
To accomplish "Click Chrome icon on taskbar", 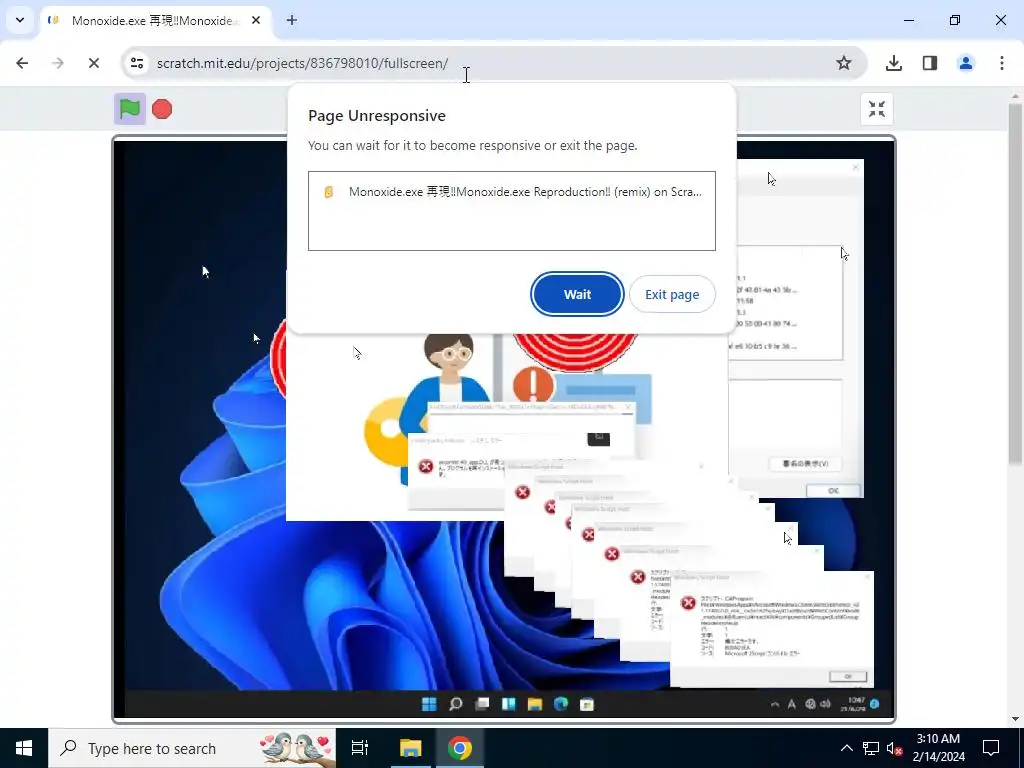I will [460, 748].
